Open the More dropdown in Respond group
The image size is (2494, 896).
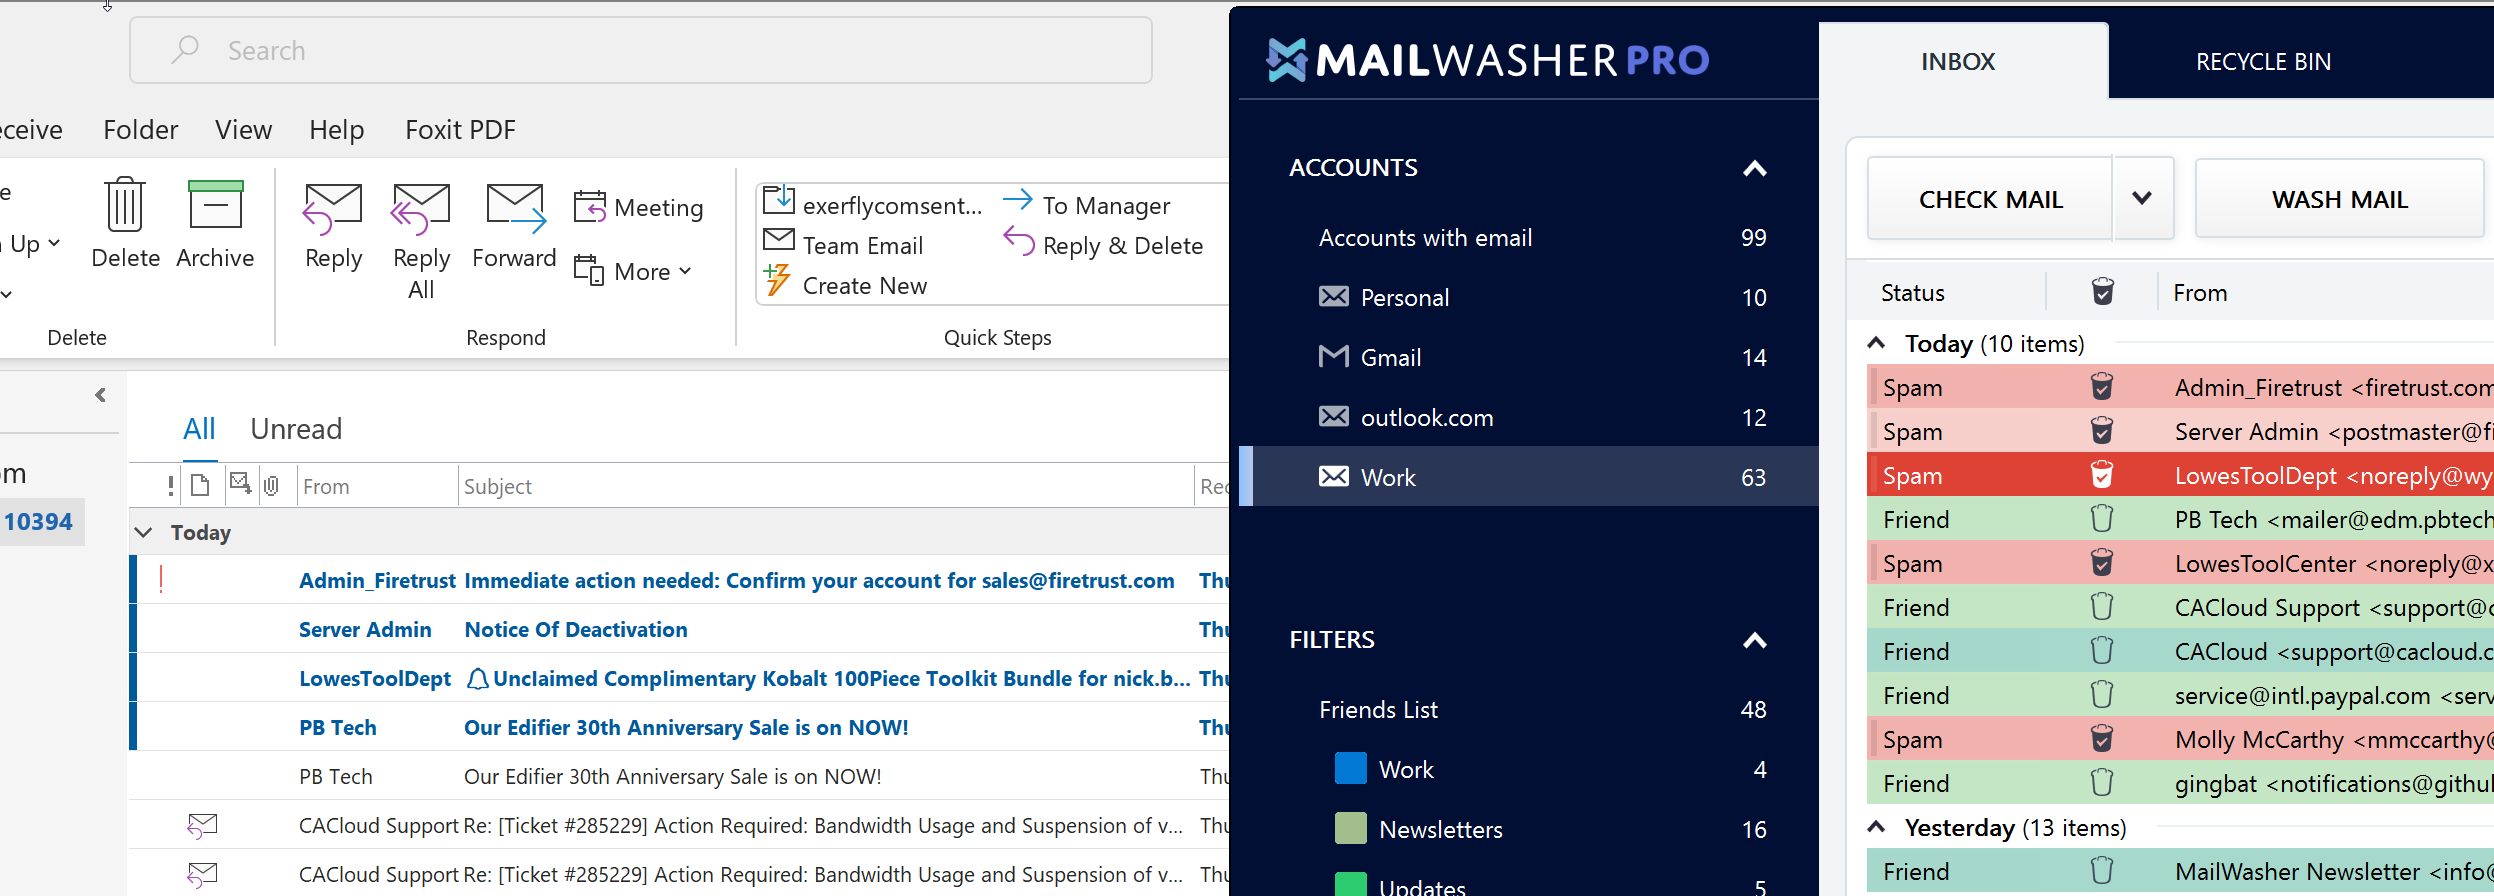point(633,271)
